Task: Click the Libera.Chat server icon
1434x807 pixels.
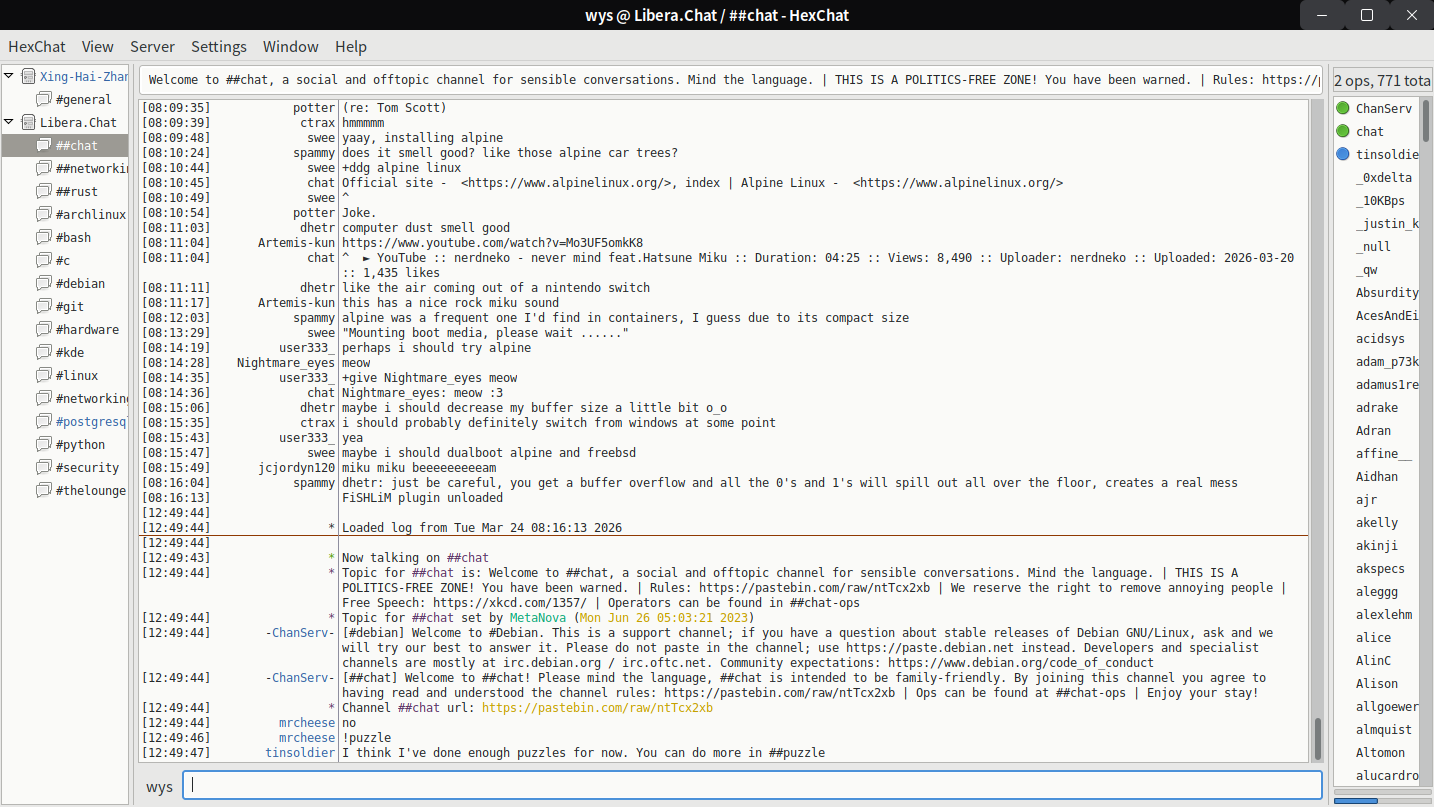Action: [x=28, y=122]
